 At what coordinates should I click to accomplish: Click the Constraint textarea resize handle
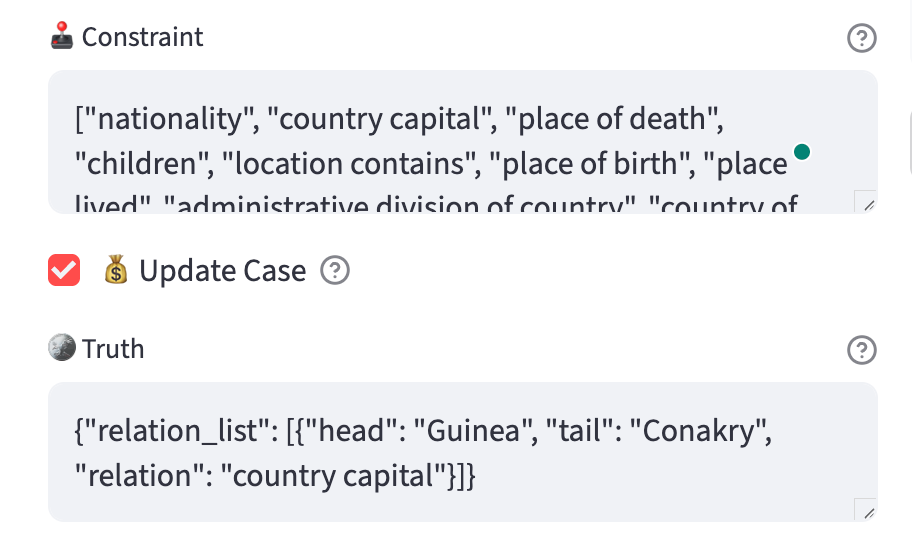coord(865,202)
